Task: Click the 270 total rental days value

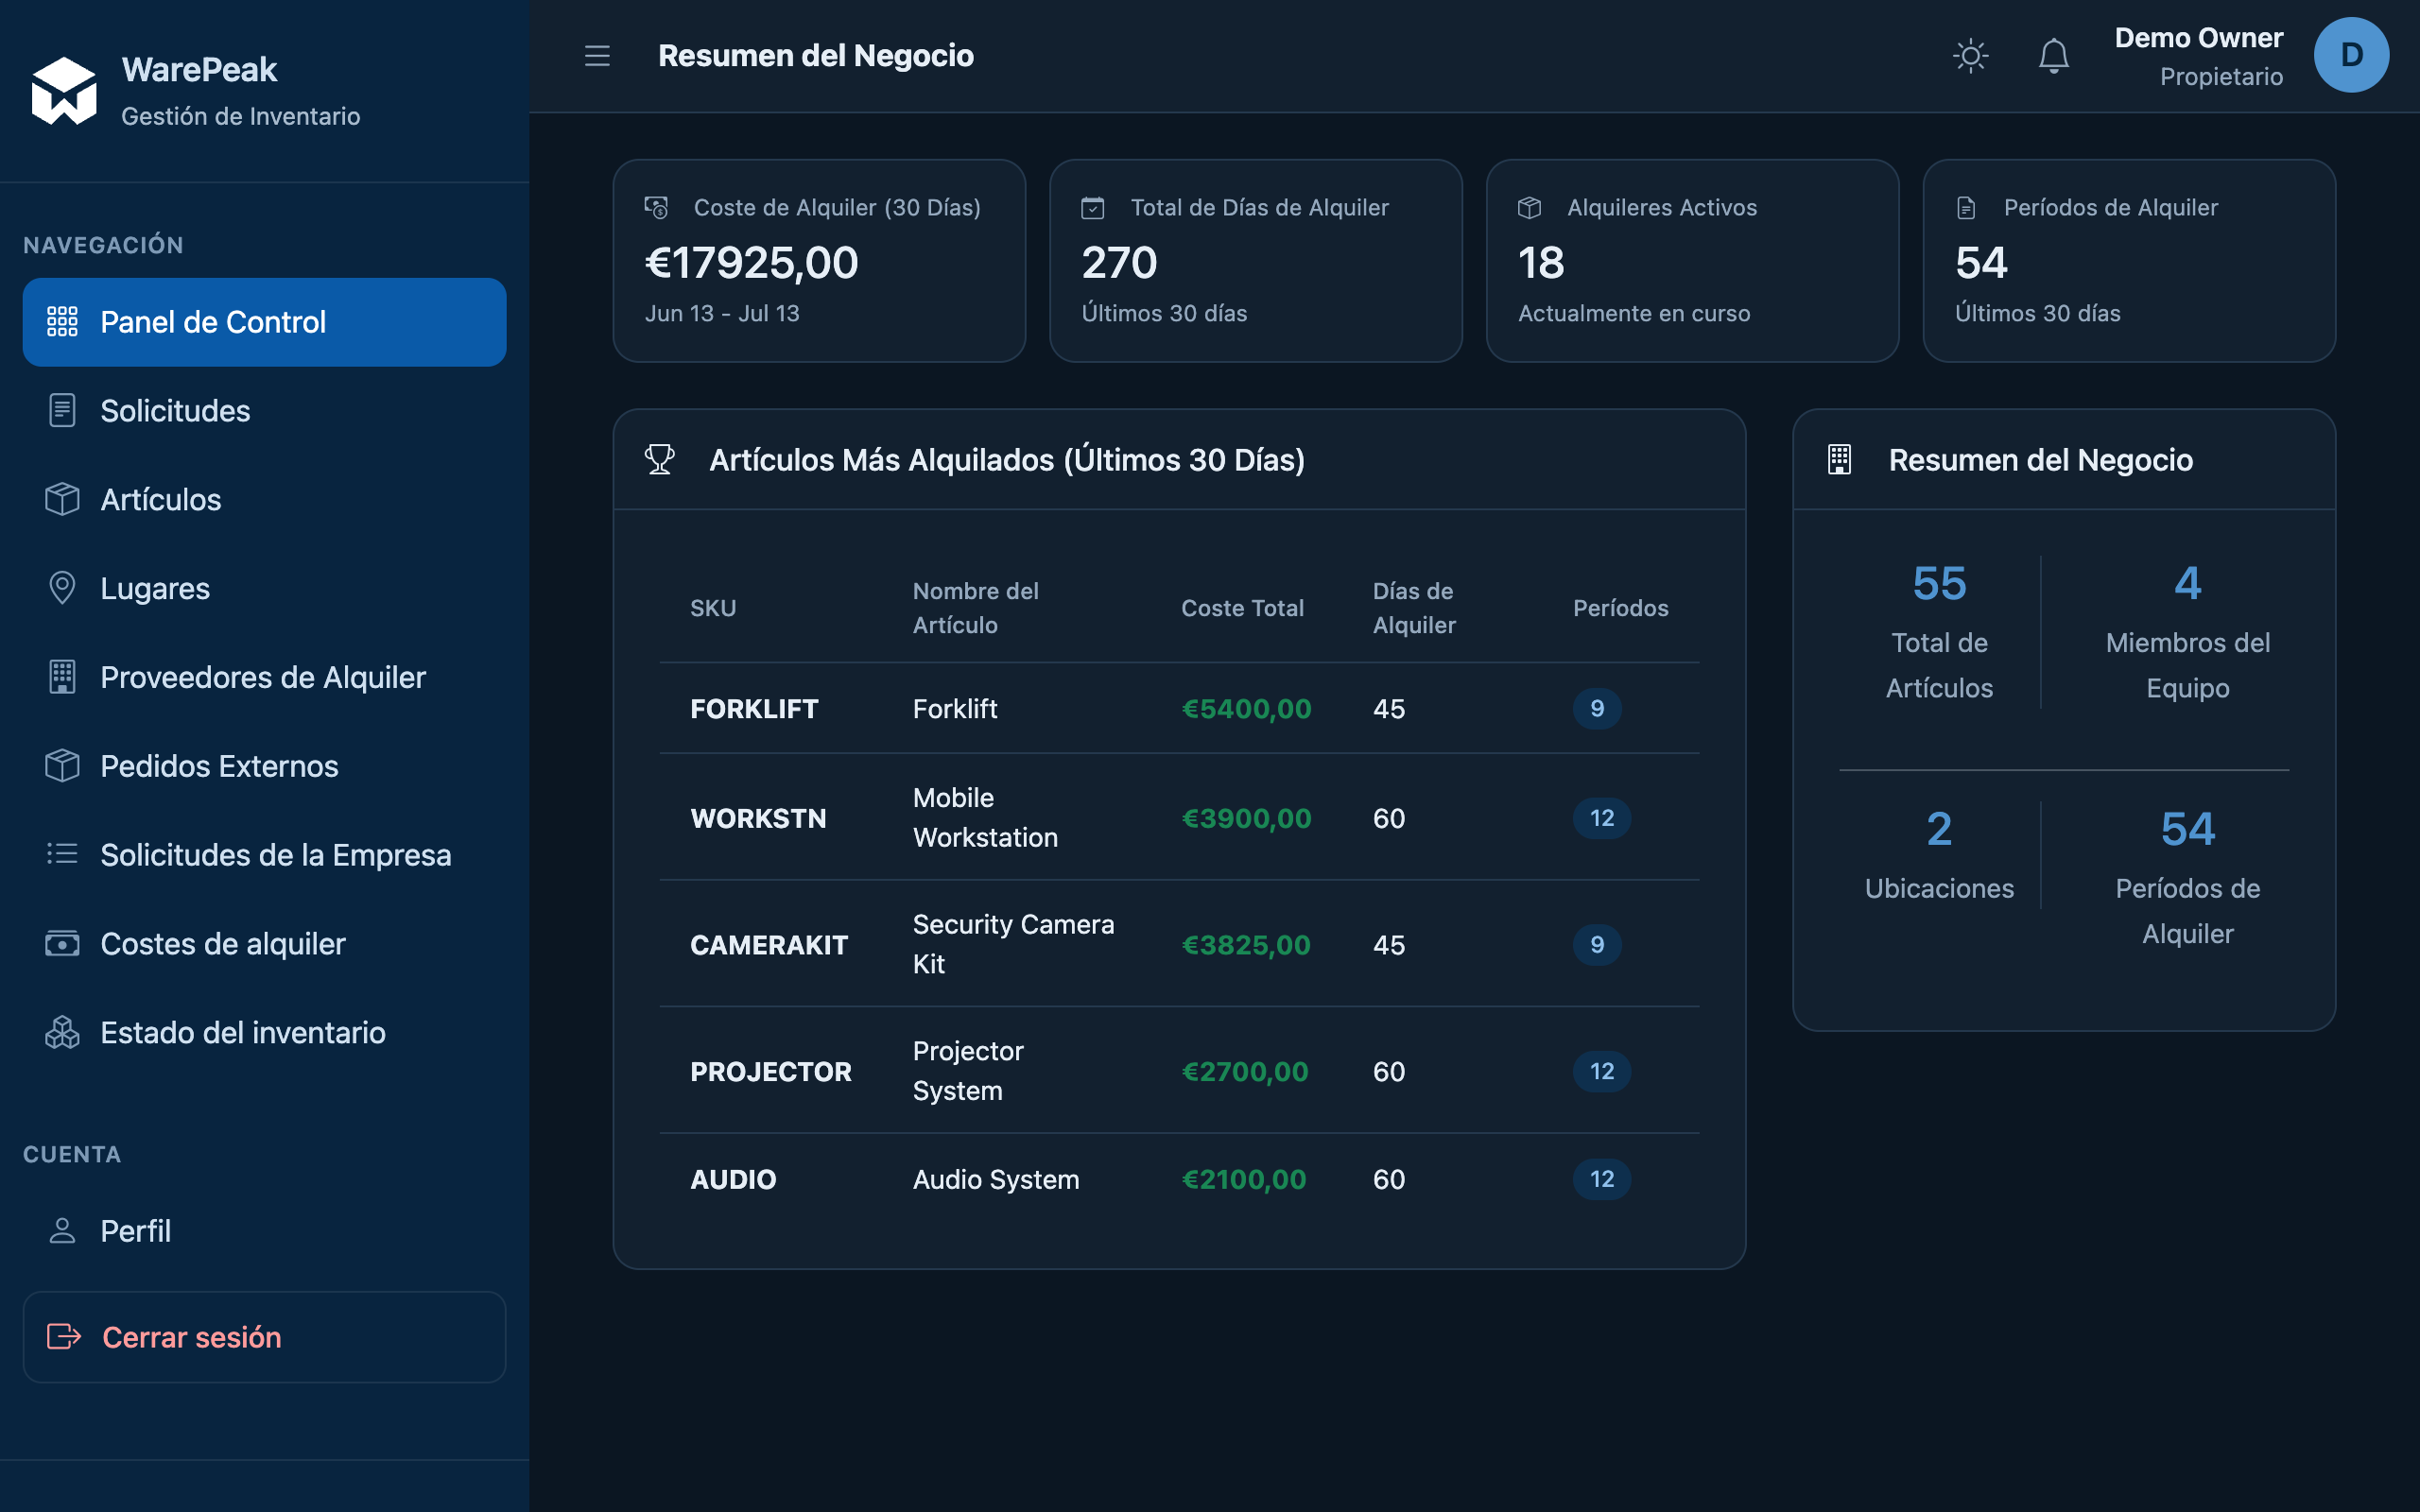Action: tap(1119, 263)
